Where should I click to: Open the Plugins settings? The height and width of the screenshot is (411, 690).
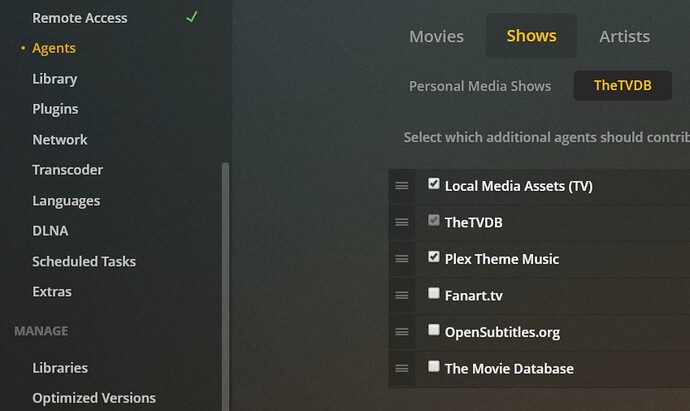(x=55, y=109)
